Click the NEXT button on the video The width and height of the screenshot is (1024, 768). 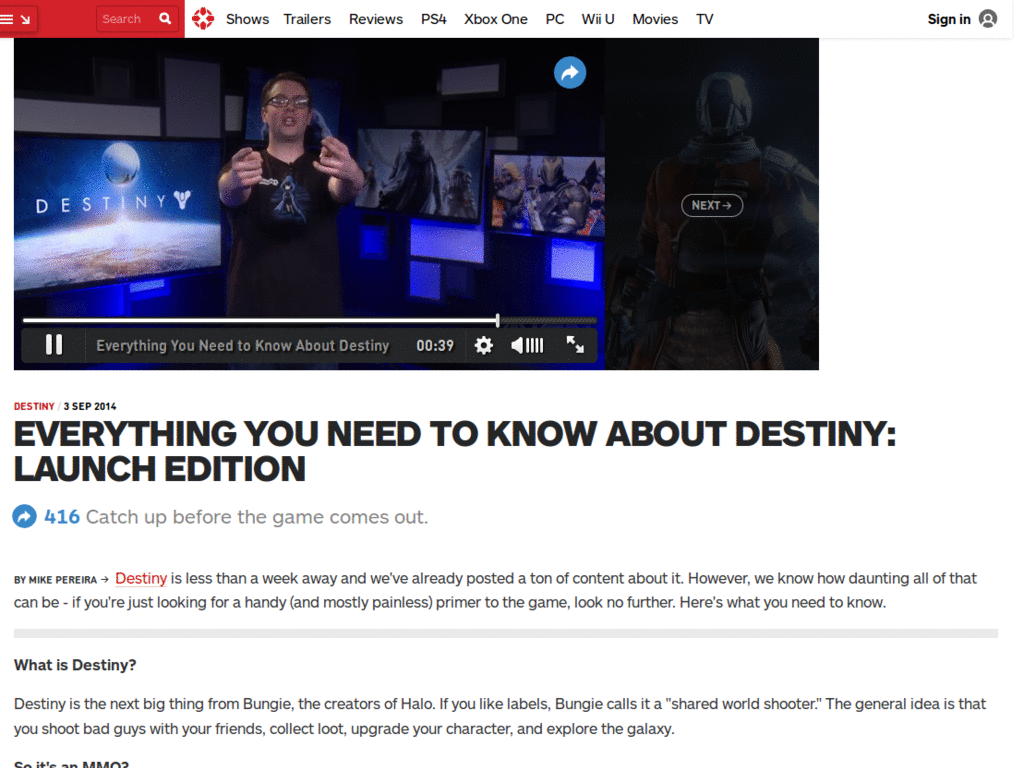click(x=711, y=205)
